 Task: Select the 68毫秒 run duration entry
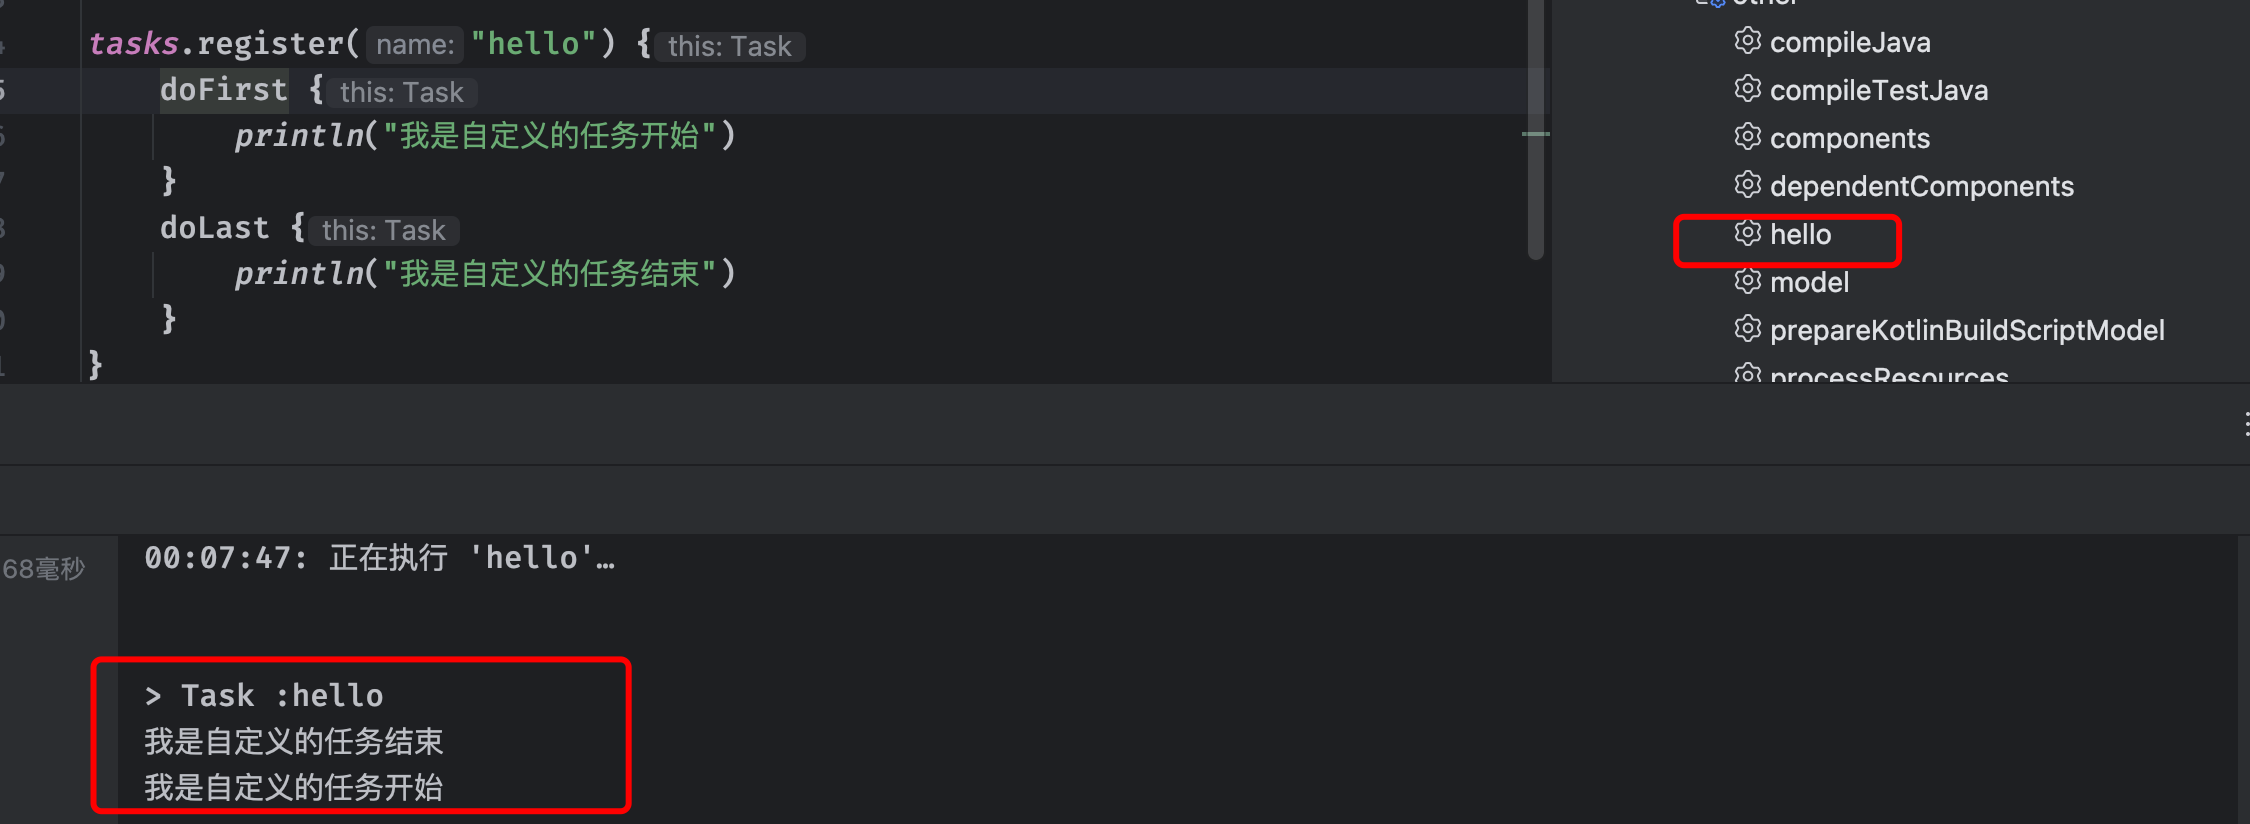[x=44, y=569]
